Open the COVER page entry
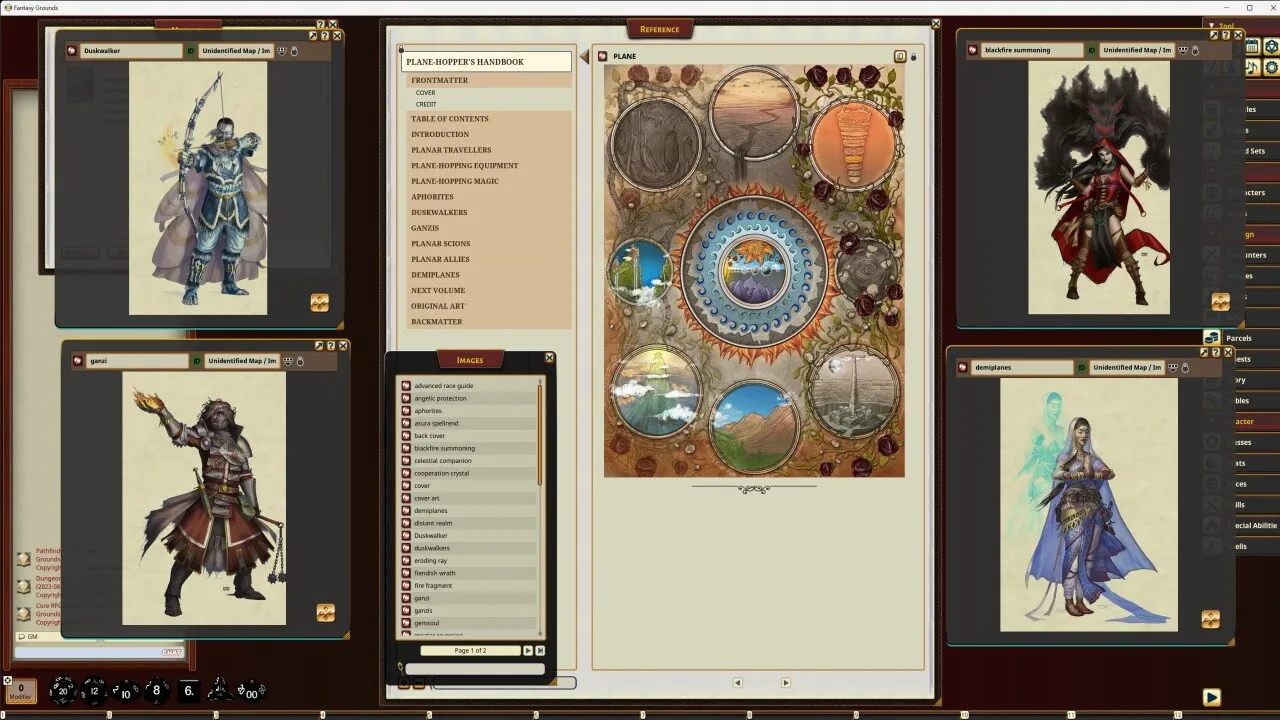This screenshot has width=1280, height=720. [x=426, y=93]
